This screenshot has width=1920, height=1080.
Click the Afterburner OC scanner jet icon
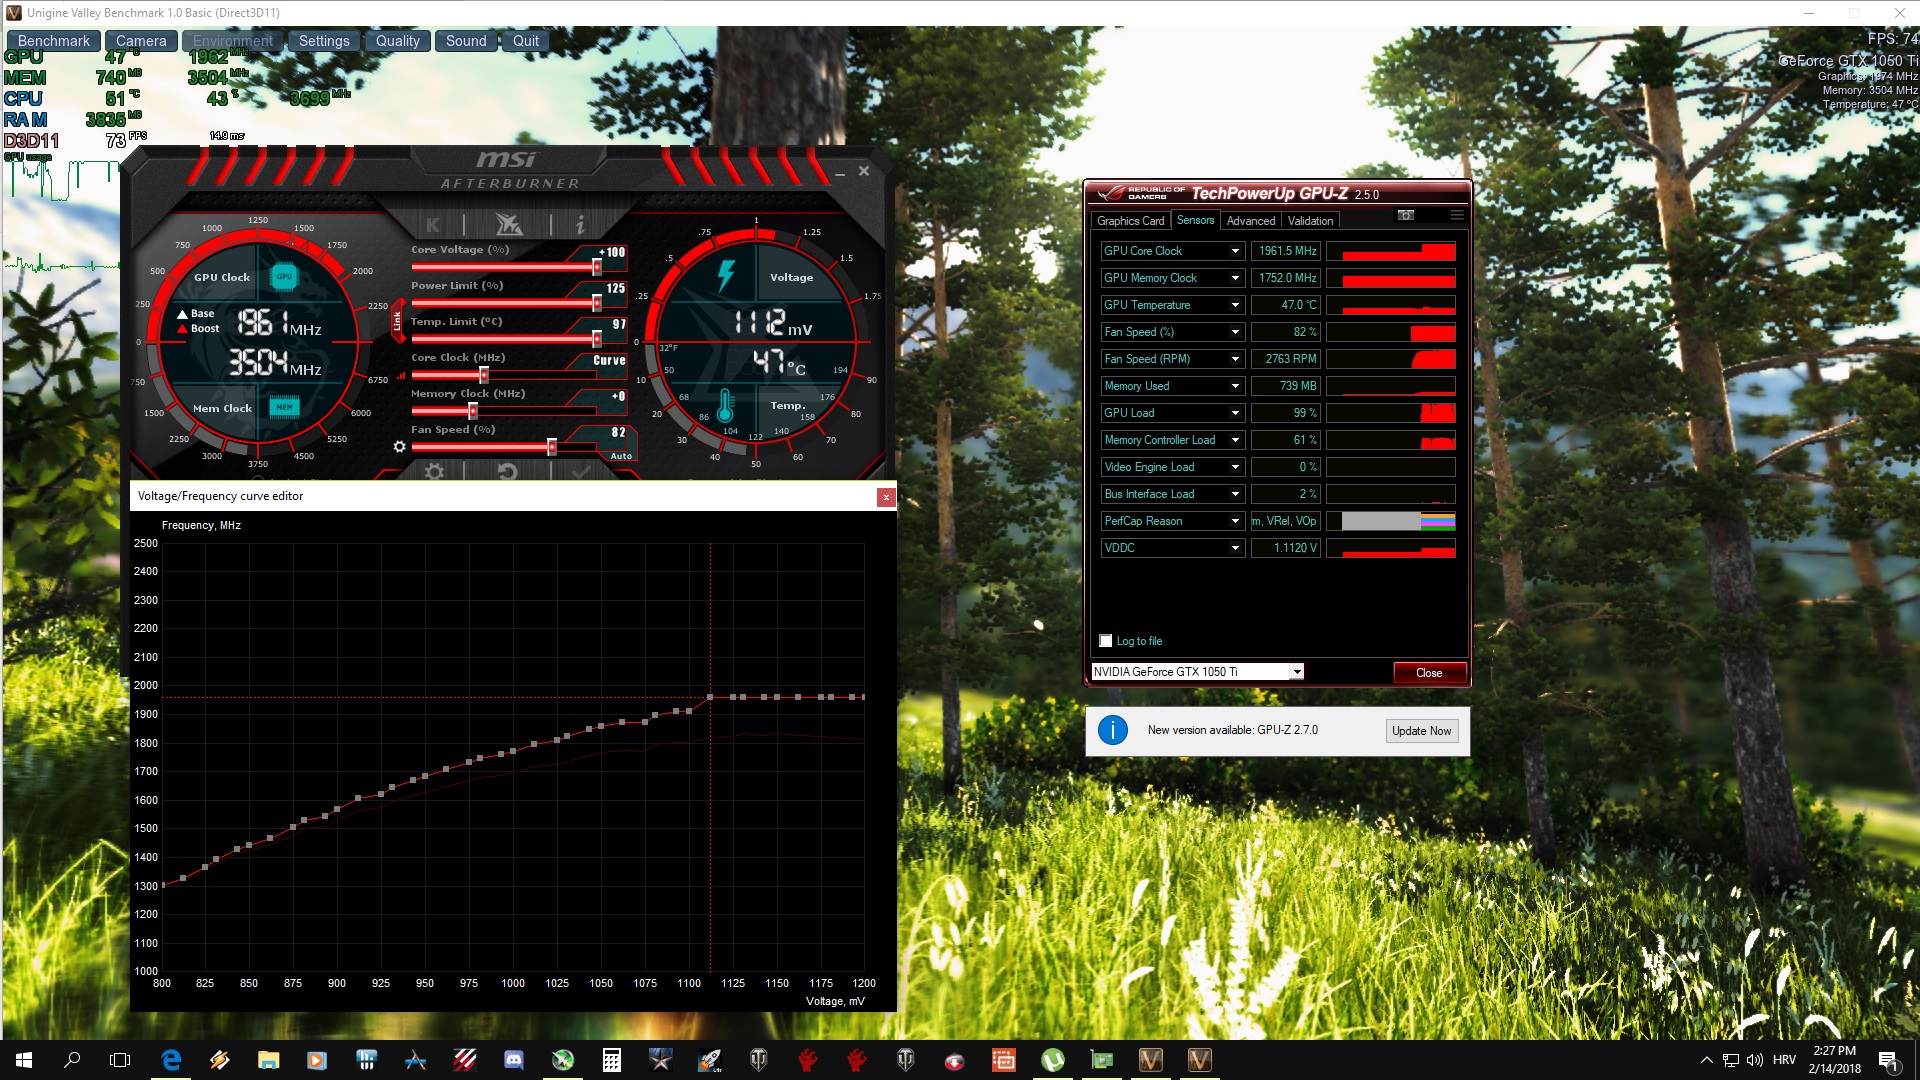pos(508,225)
